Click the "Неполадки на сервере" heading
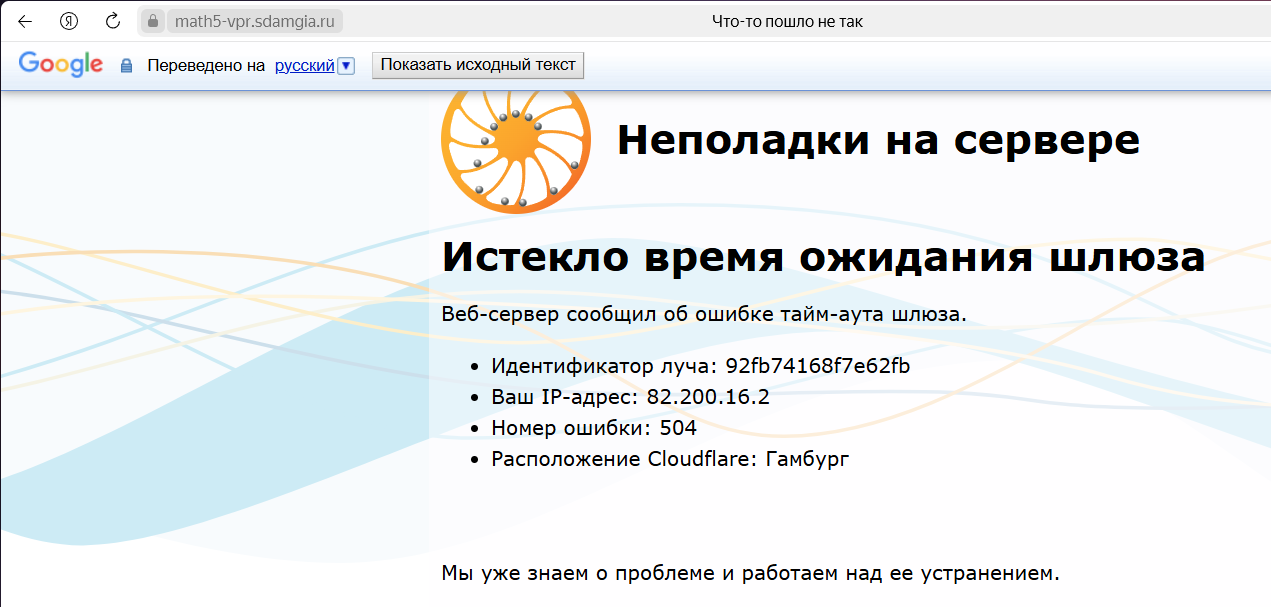The height and width of the screenshot is (607, 1271). coord(878,140)
